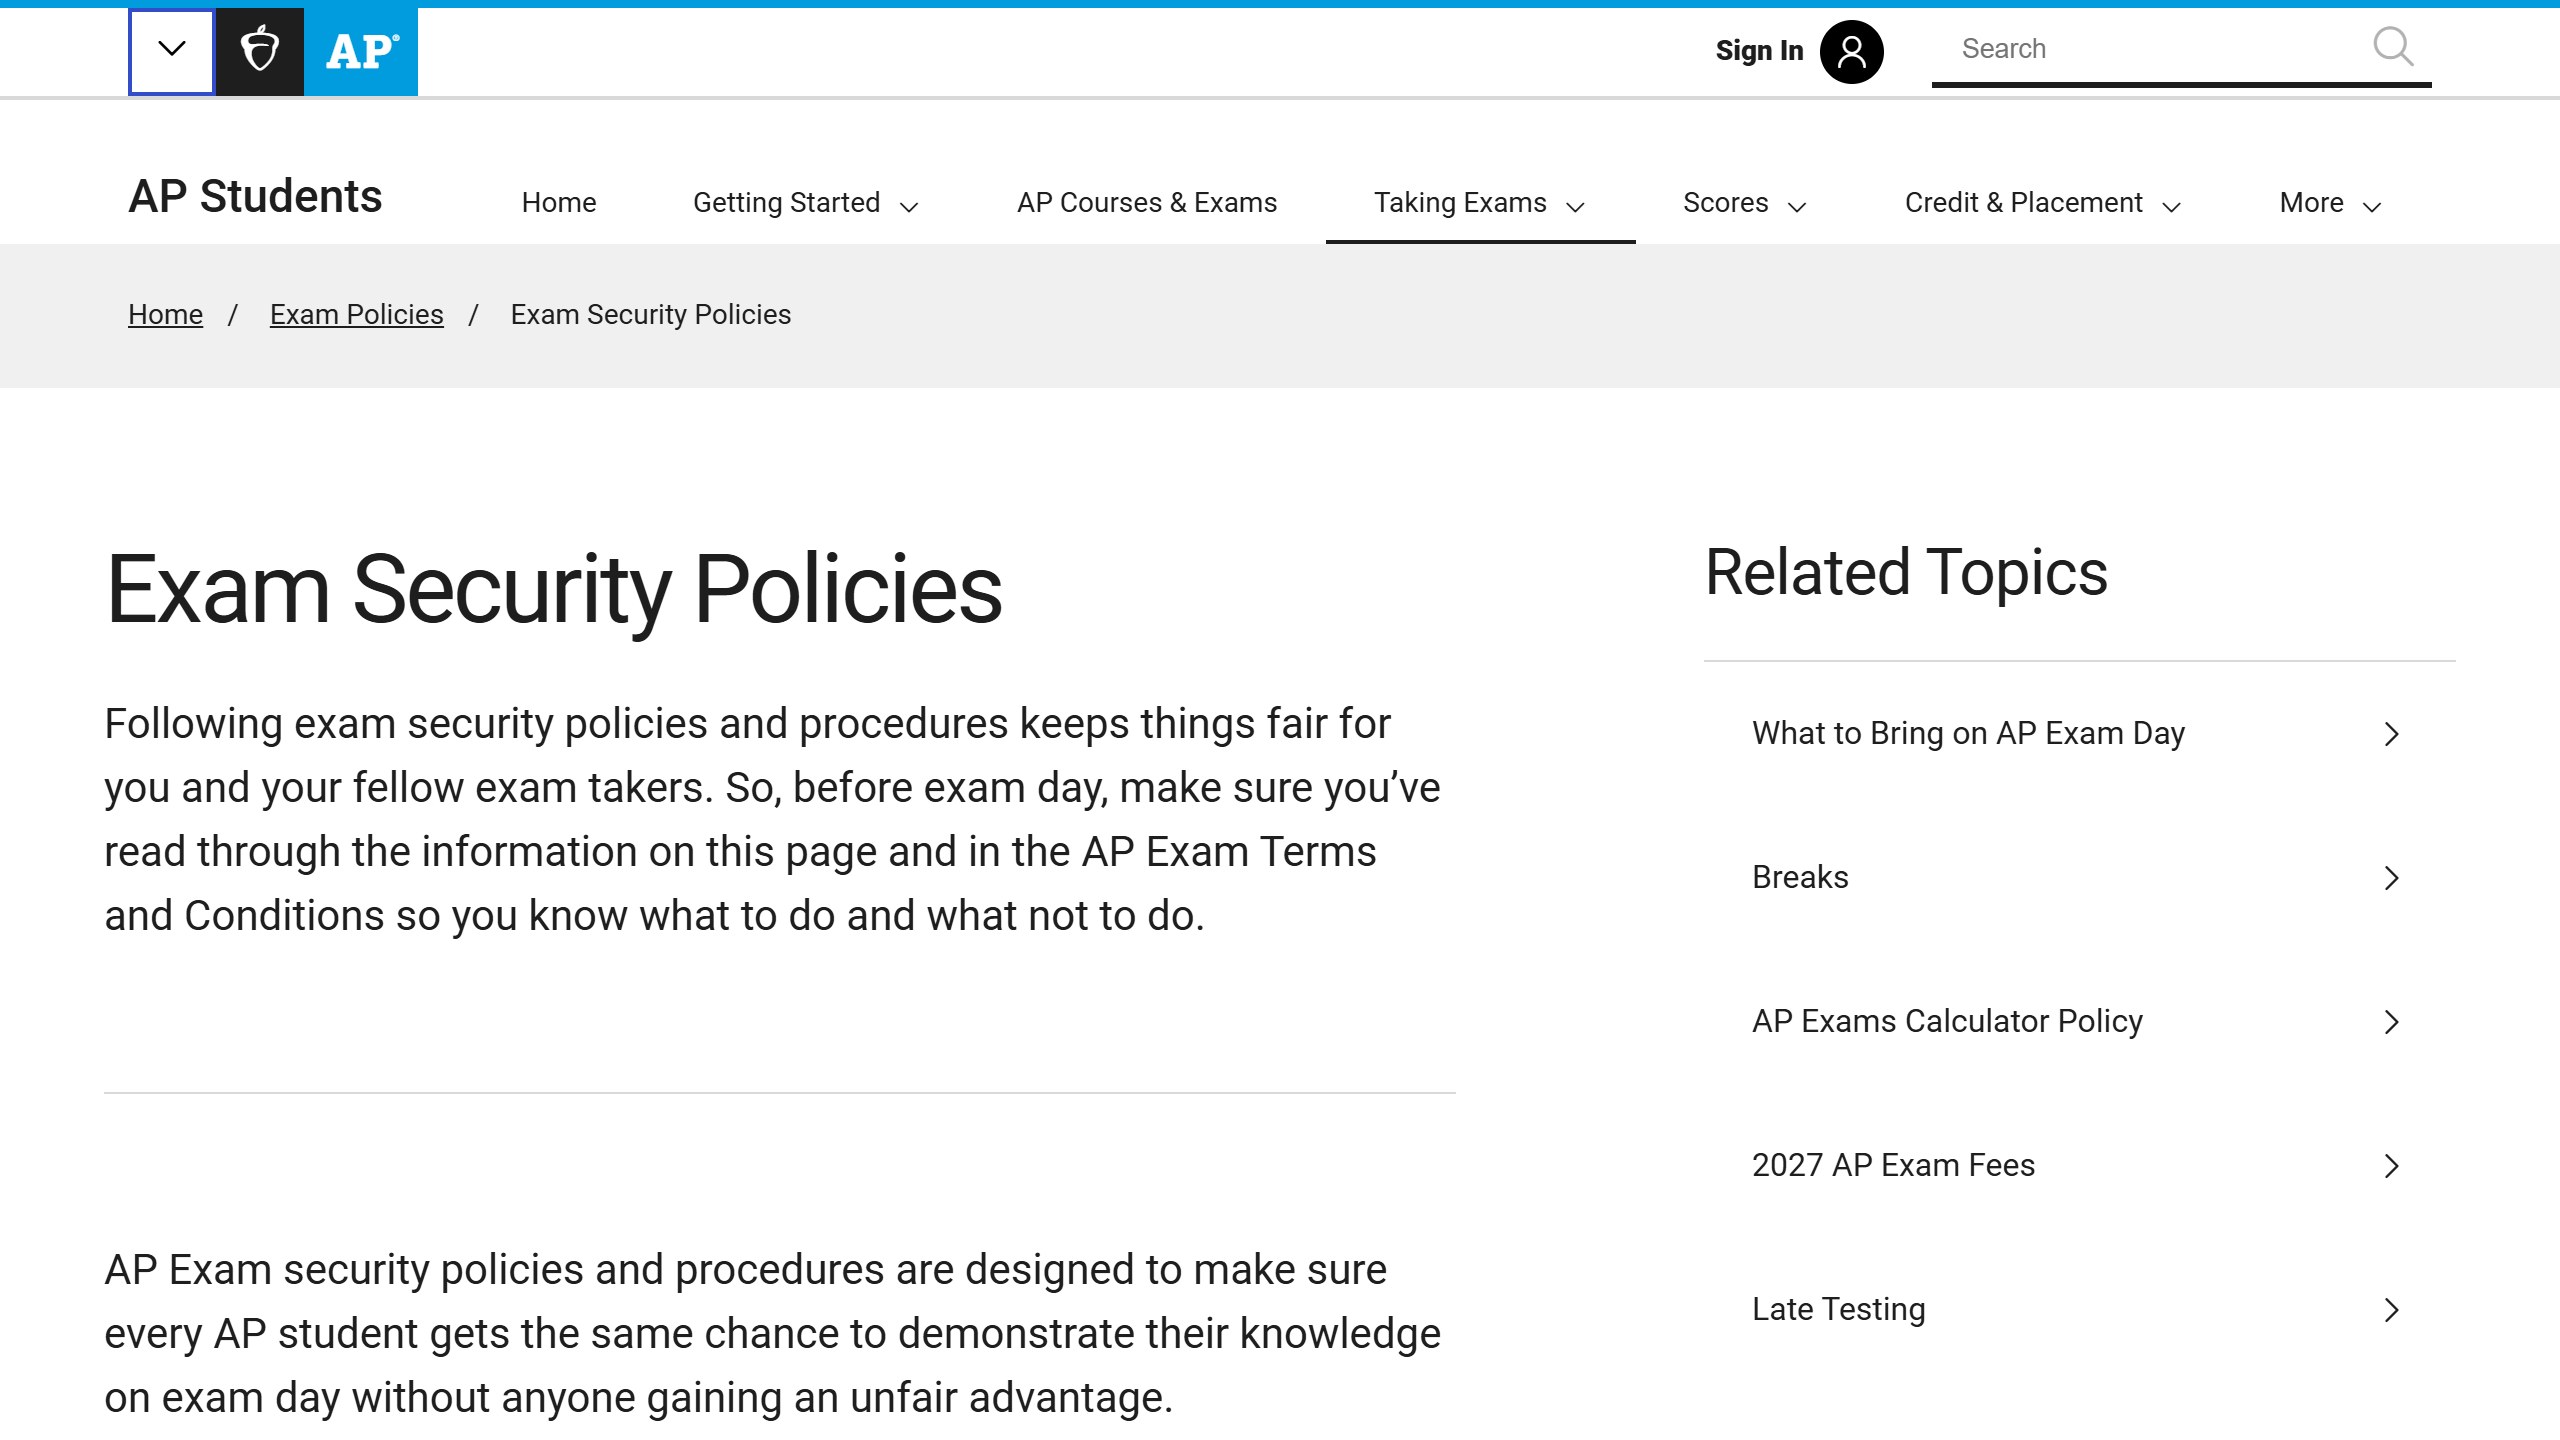Open What to Bring on AP Exam Day
The image size is (2560, 1440).
click(1968, 734)
